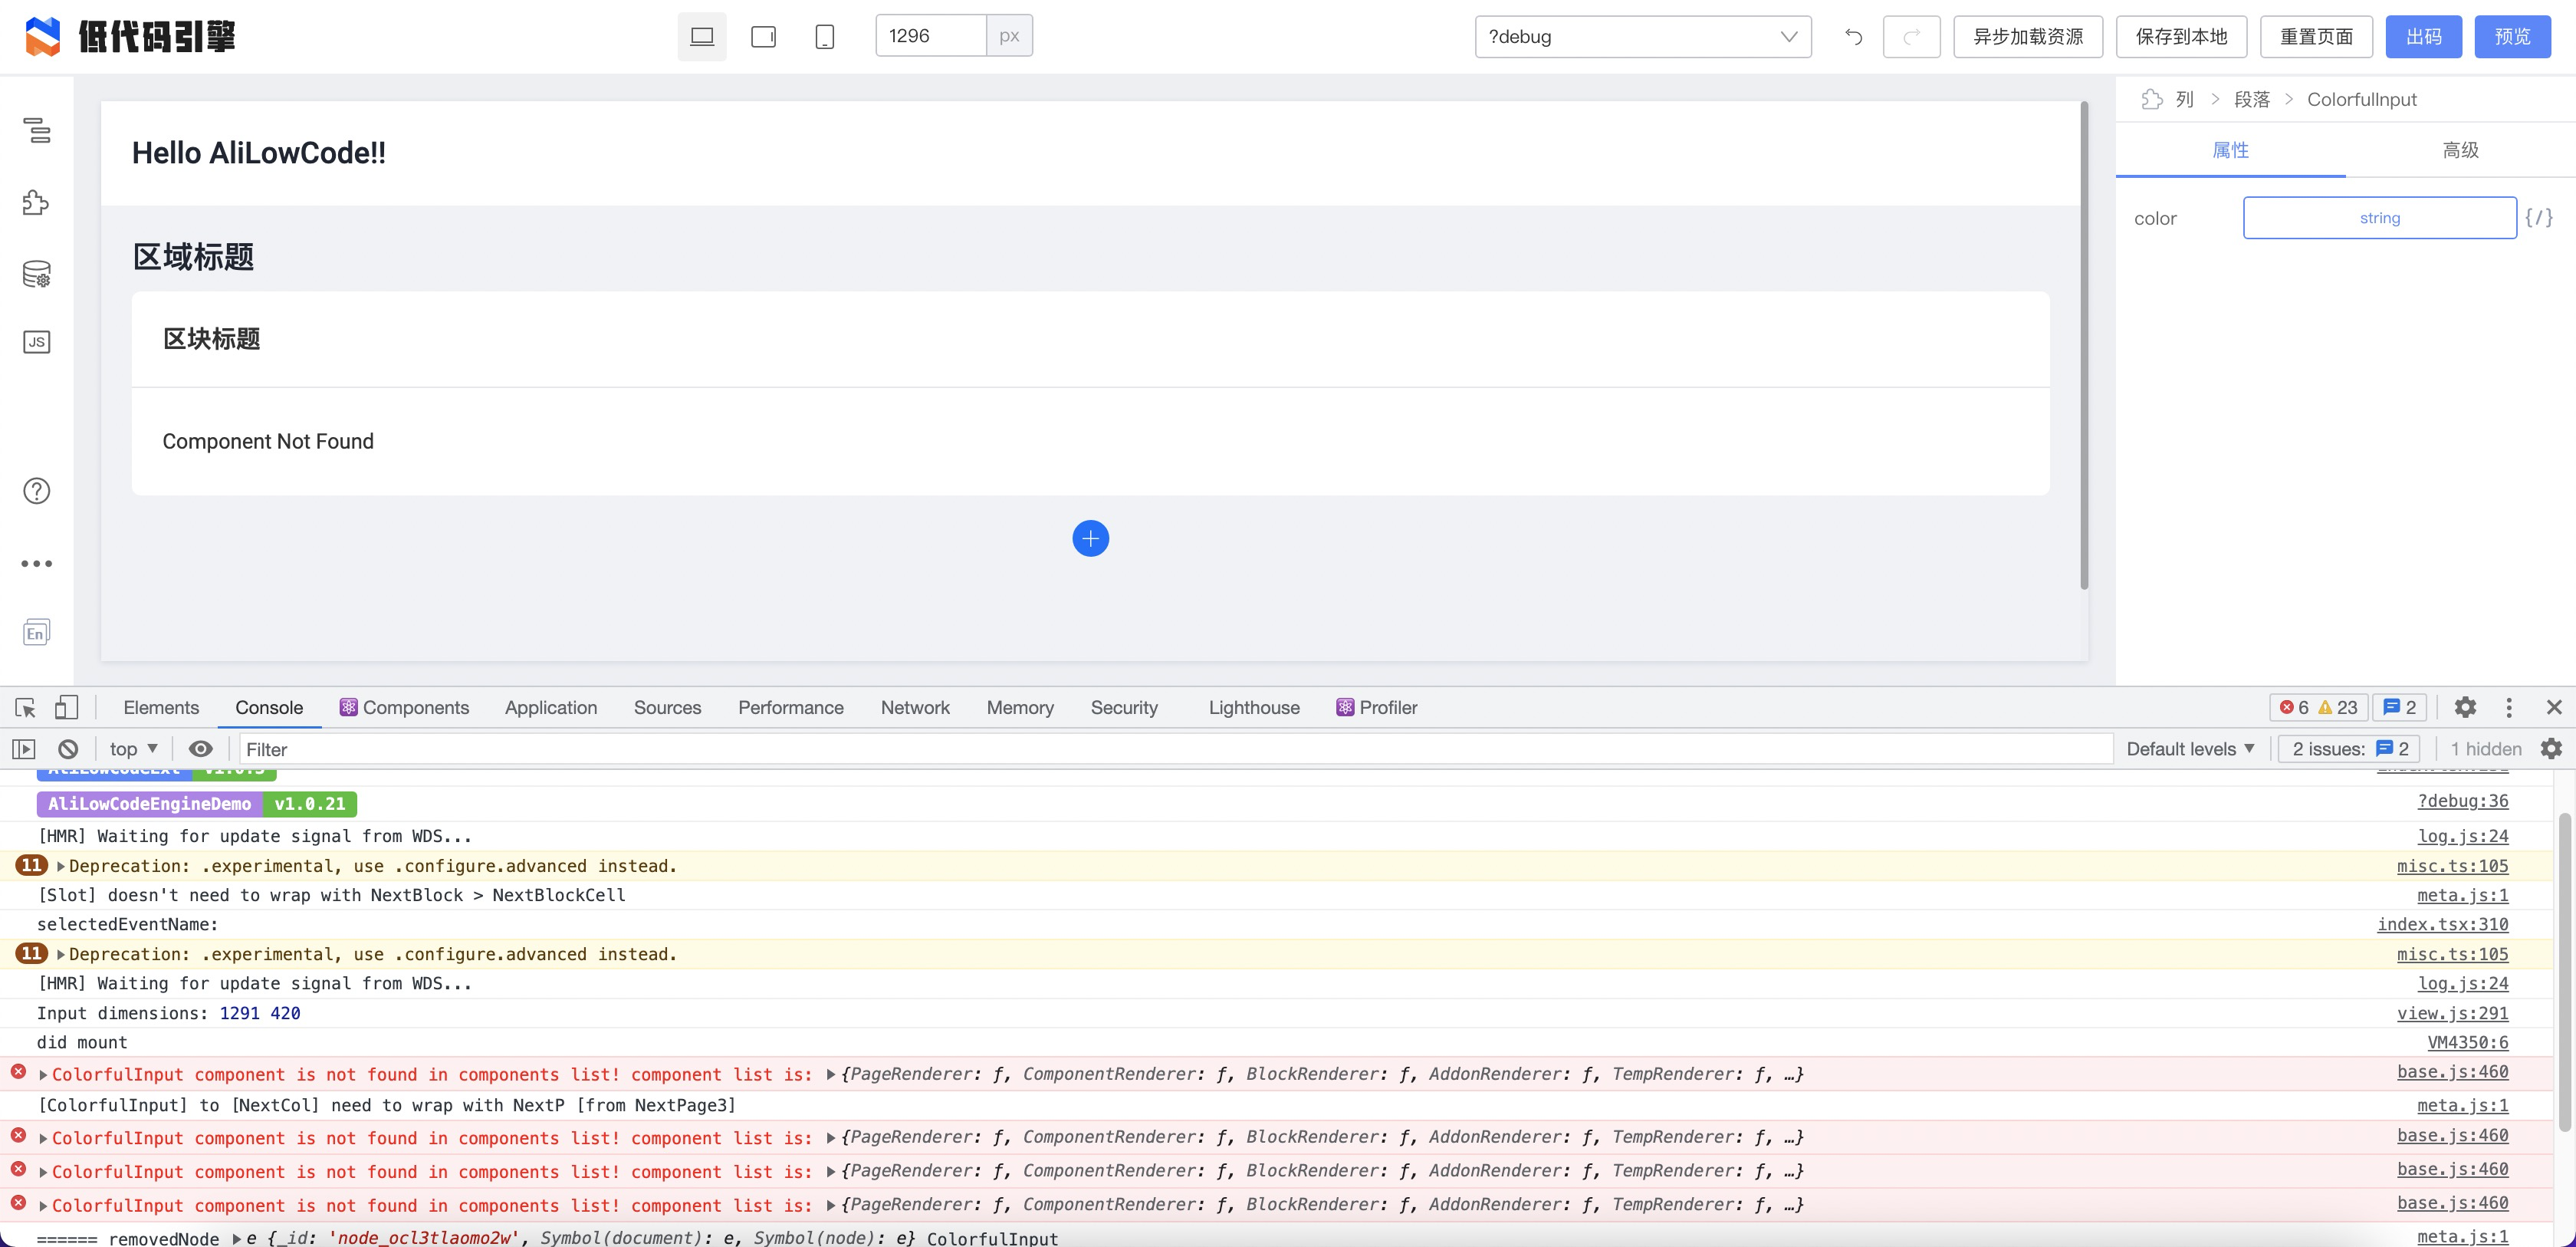Viewport: 2576px width, 1247px height.
Task: Switch to the Network tab
Action: [915, 707]
